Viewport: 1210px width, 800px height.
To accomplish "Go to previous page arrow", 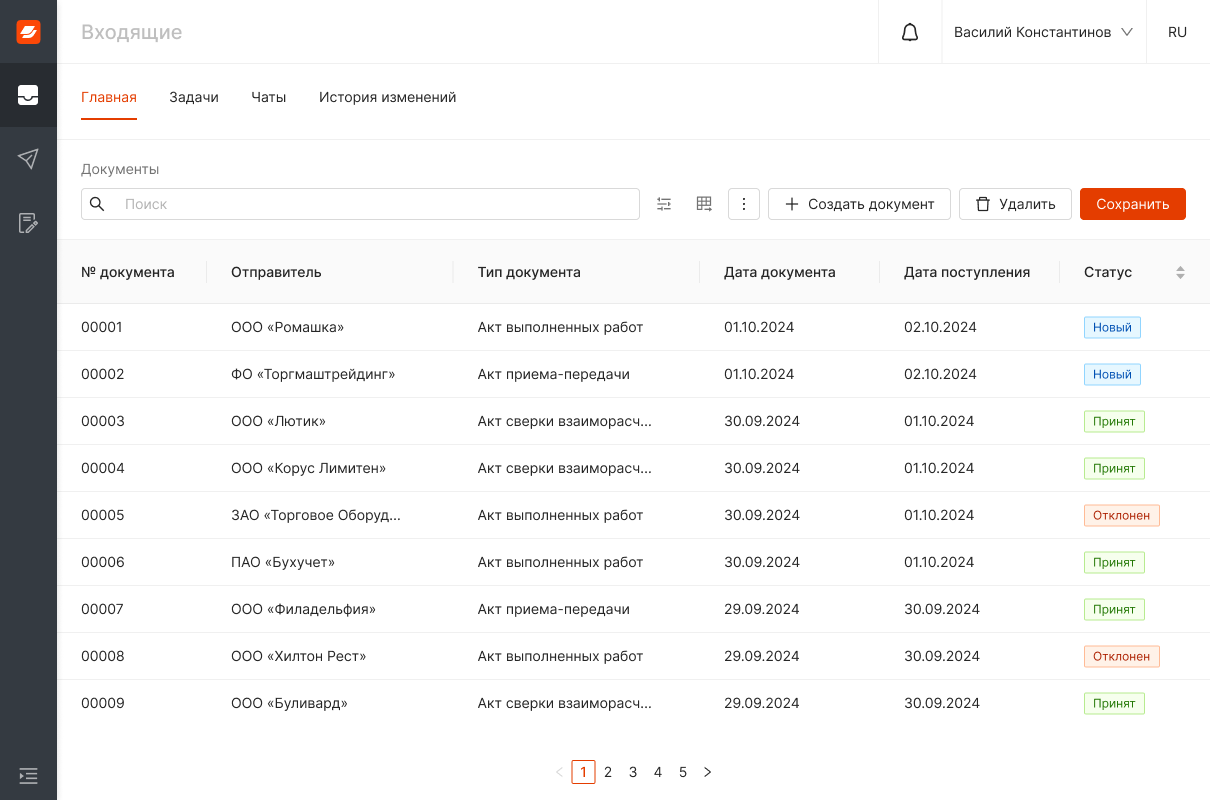I will [559, 772].
